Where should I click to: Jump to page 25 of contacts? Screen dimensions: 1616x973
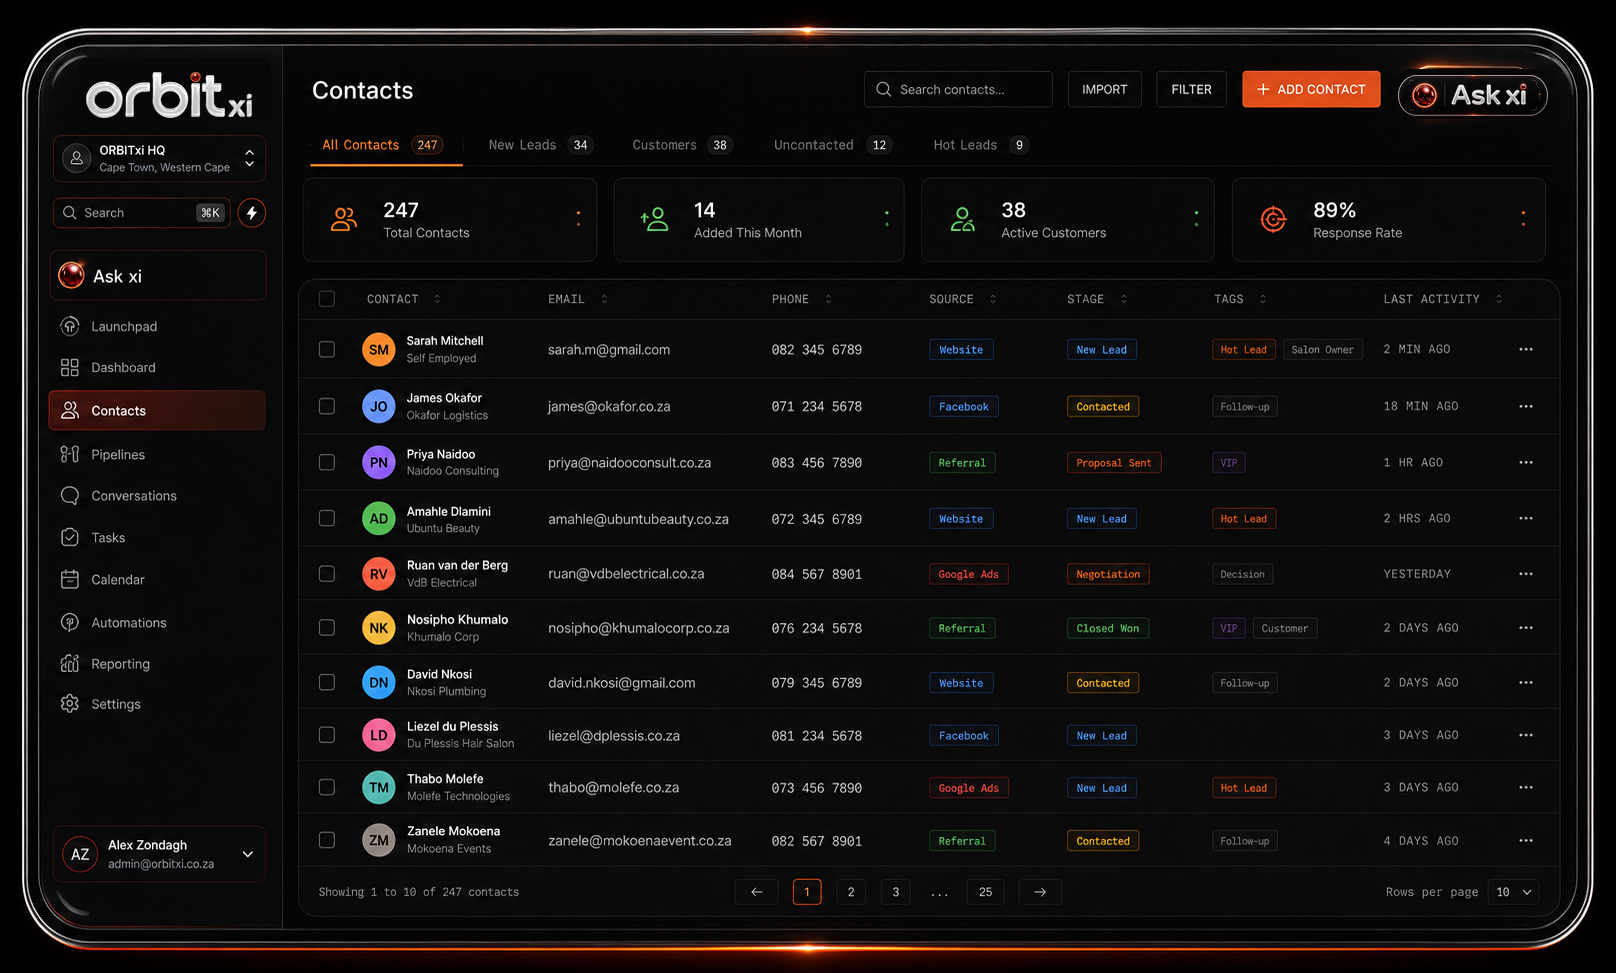pyautogui.click(x=985, y=892)
